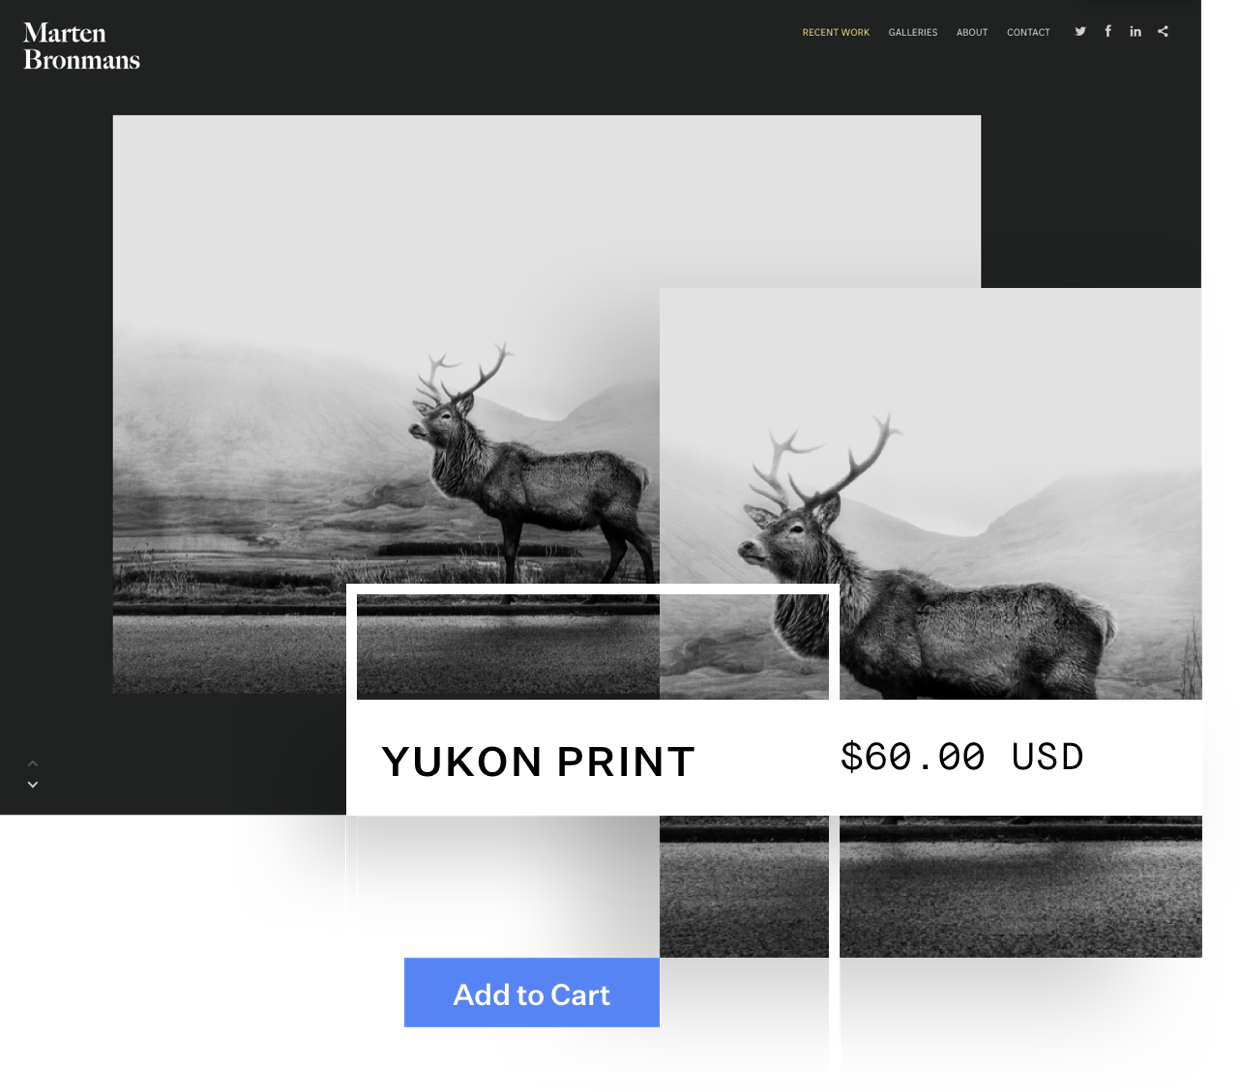Click the down chevron to see next photo
This screenshot has width=1240, height=1092.
(x=32, y=784)
